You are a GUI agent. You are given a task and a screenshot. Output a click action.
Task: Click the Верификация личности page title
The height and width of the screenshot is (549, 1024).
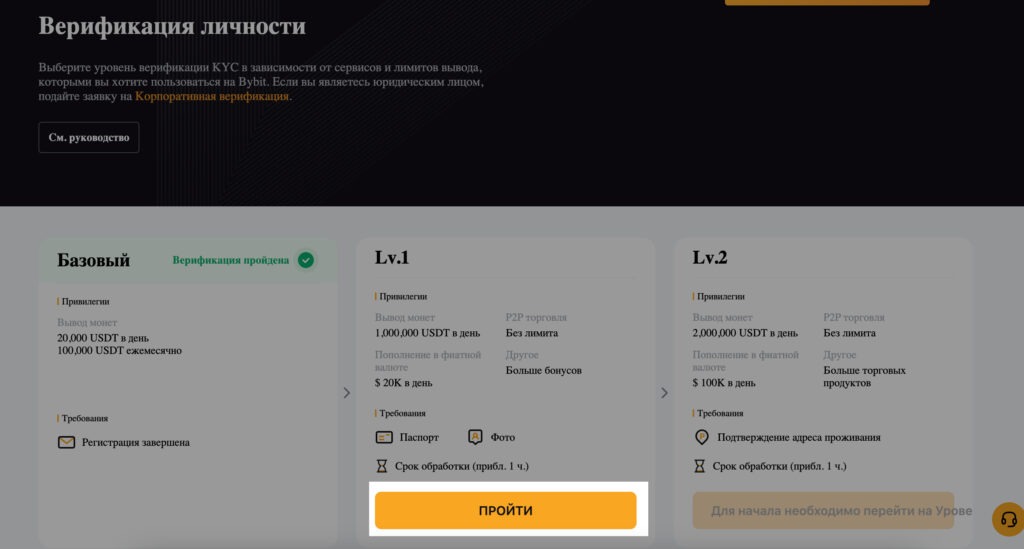[x=172, y=26]
